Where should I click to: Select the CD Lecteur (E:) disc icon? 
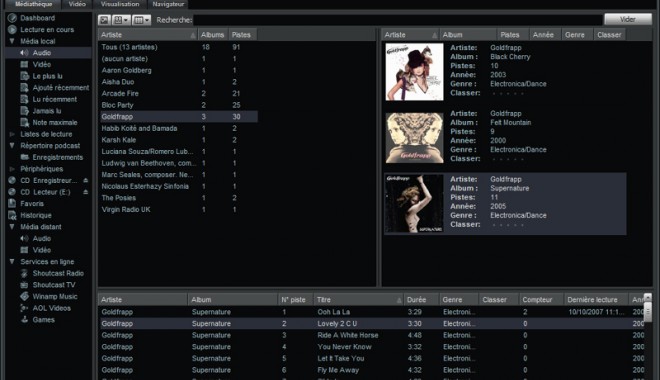[12, 192]
